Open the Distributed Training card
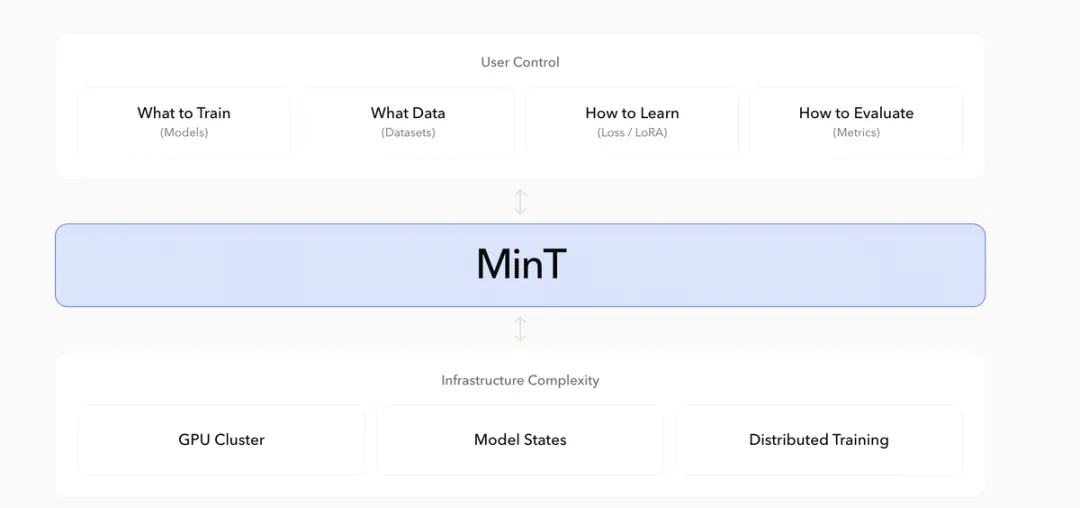The height and width of the screenshot is (508, 1080). tap(819, 440)
